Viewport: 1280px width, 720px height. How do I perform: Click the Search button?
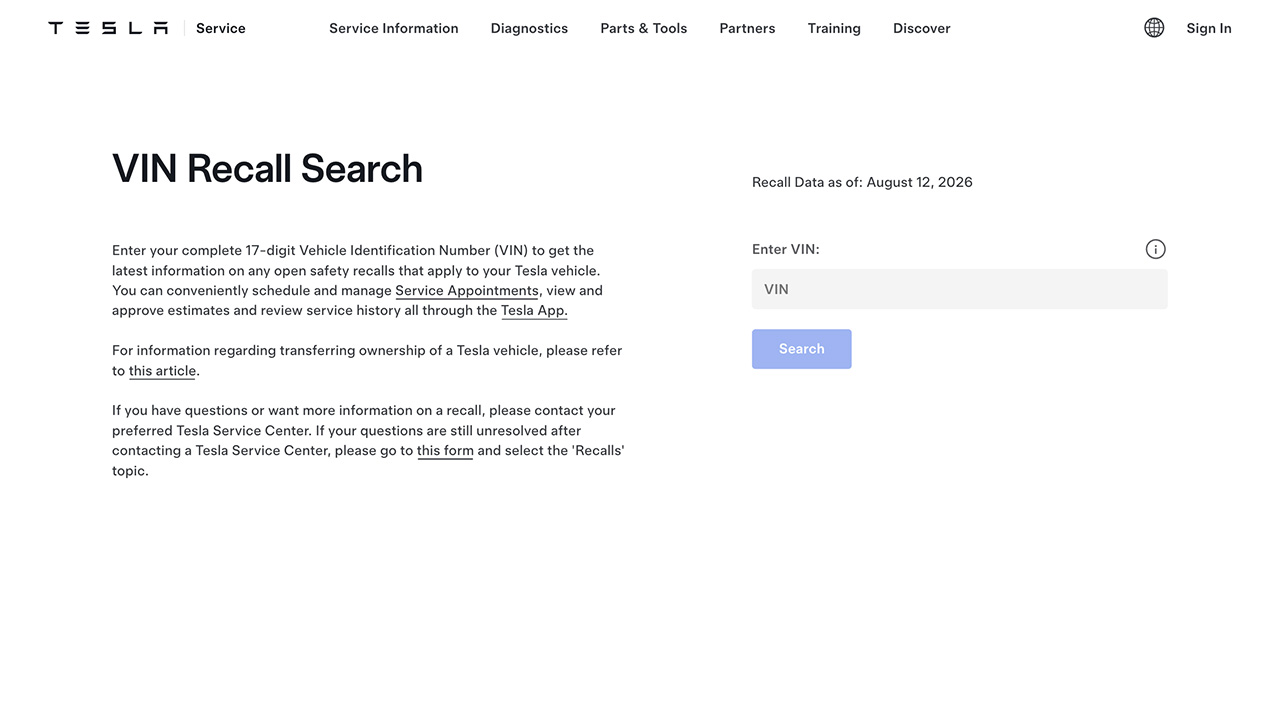click(x=802, y=349)
